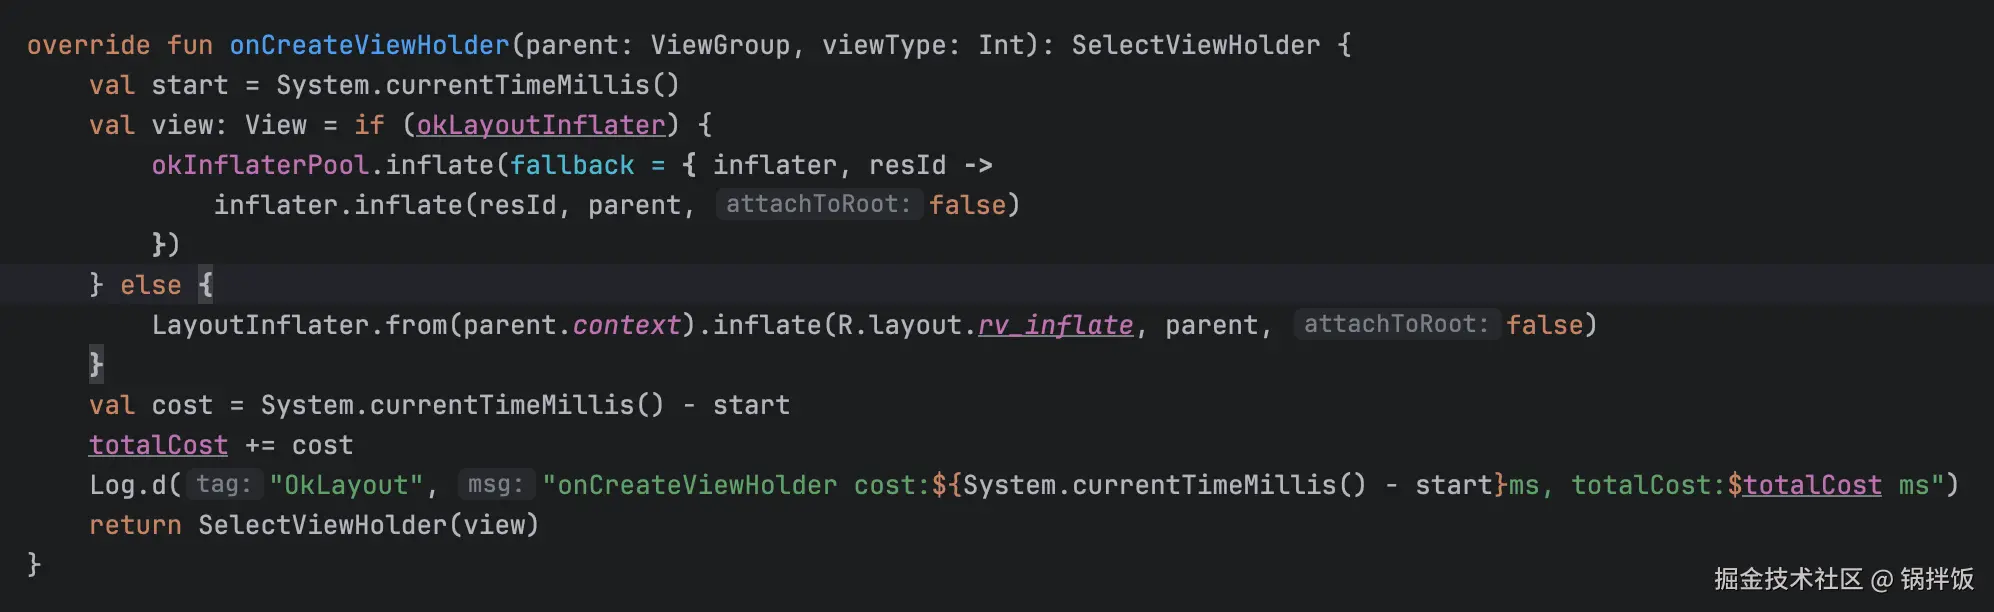The image size is (1994, 612).
Task: Click the okLayoutInflater underlined variable
Action: [x=540, y=125]
